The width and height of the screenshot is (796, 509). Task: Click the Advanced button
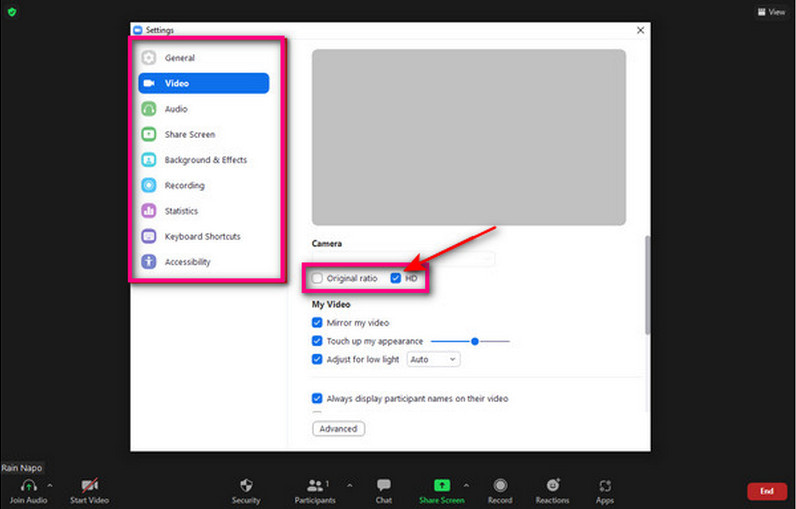click(x=338, y=429)
